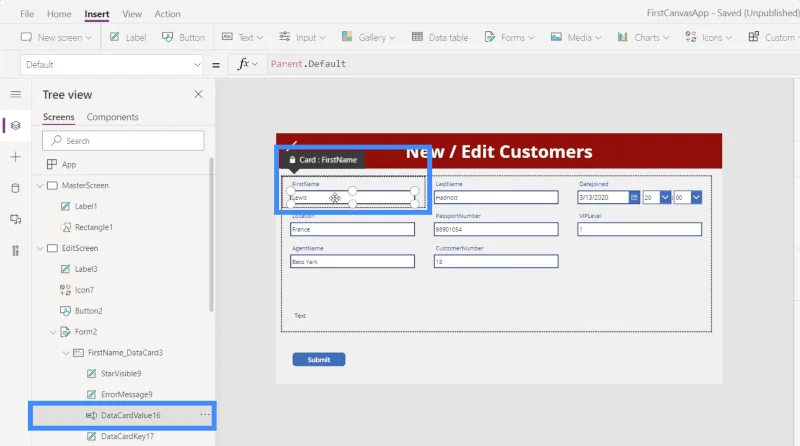Select the Screens tab
This screenshot has width=800, height=446.
59,117
